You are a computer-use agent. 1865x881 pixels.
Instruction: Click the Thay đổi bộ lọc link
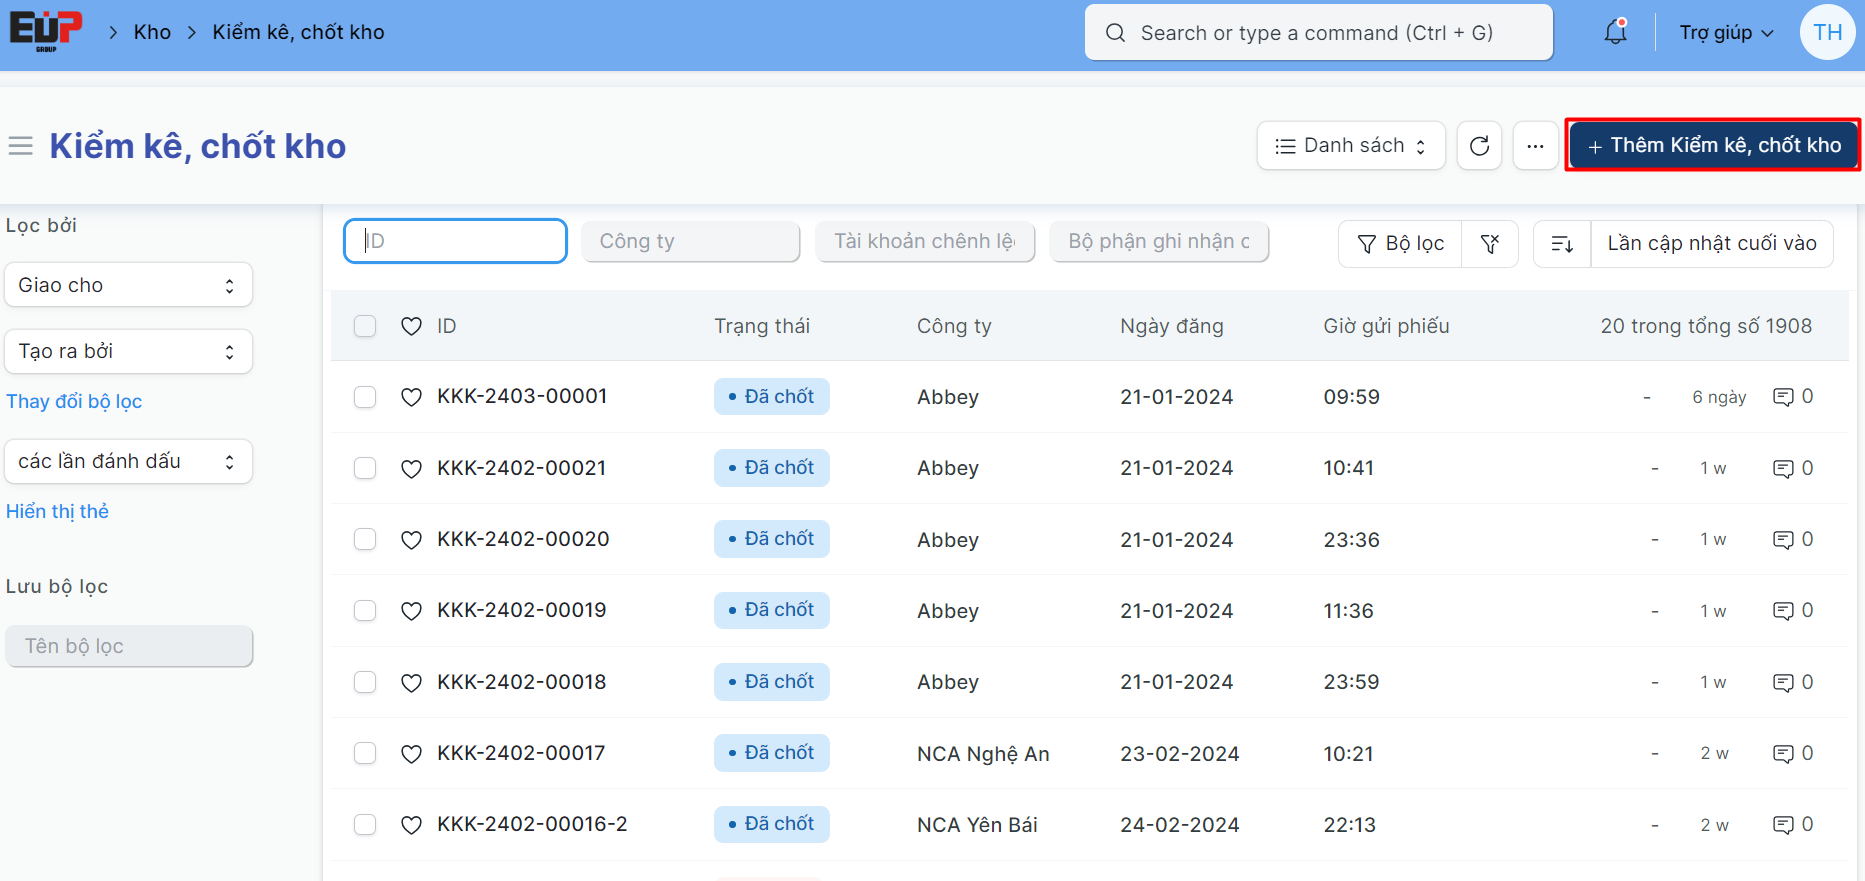click(x=74, y=401)
